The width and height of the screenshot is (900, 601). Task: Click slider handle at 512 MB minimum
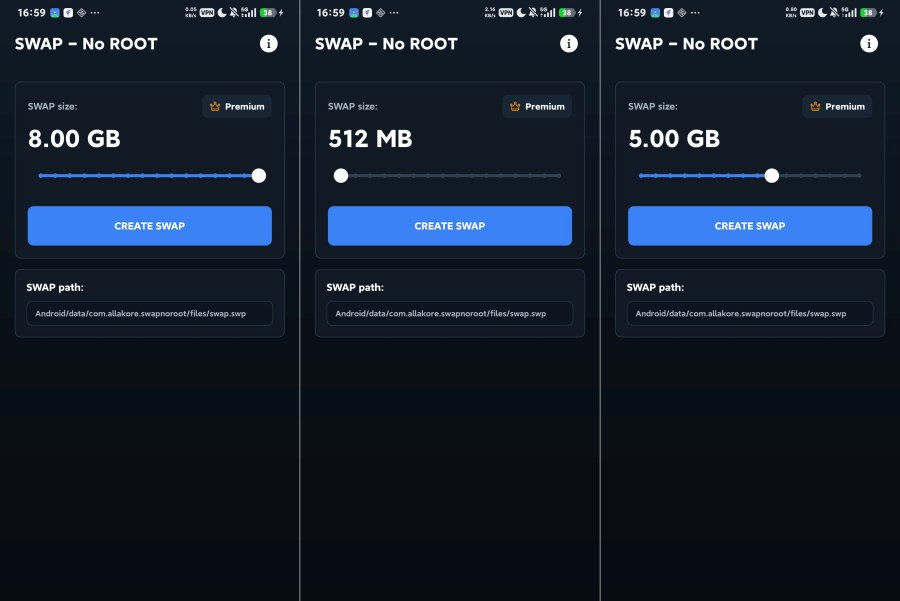[x=341, y=176]
